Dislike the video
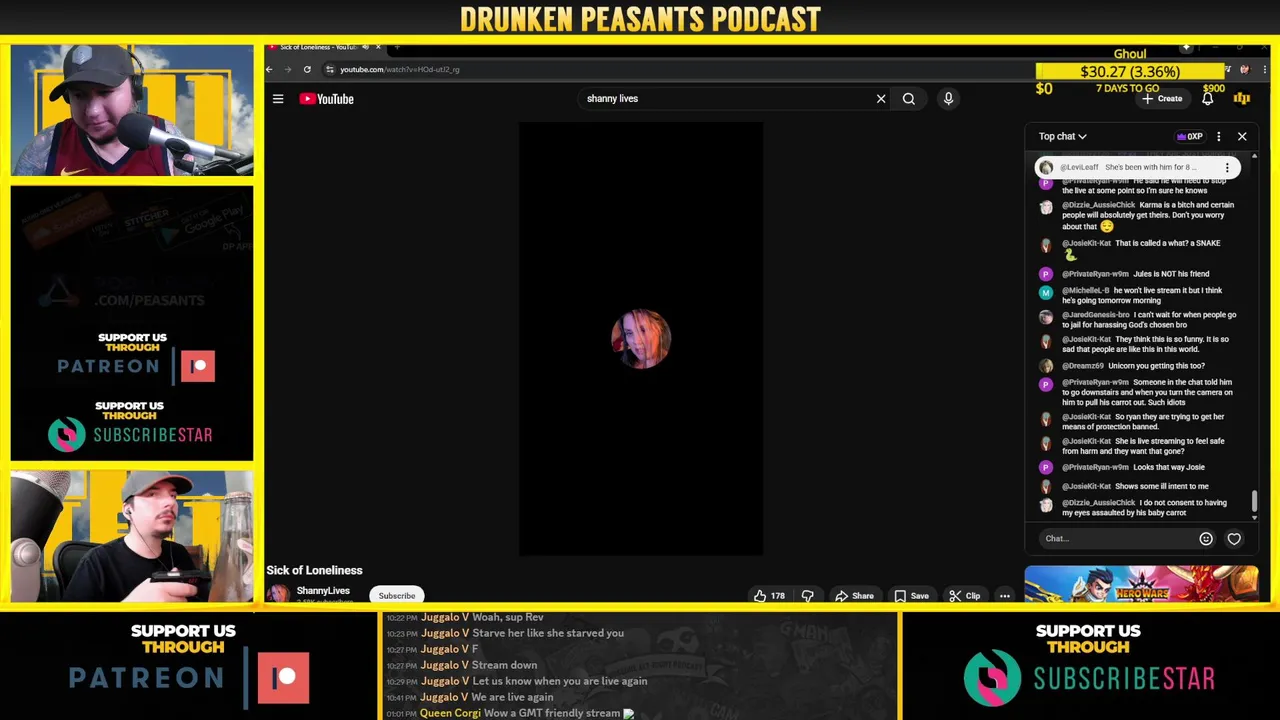The image size is (1280, 720). tap(808, 596)
